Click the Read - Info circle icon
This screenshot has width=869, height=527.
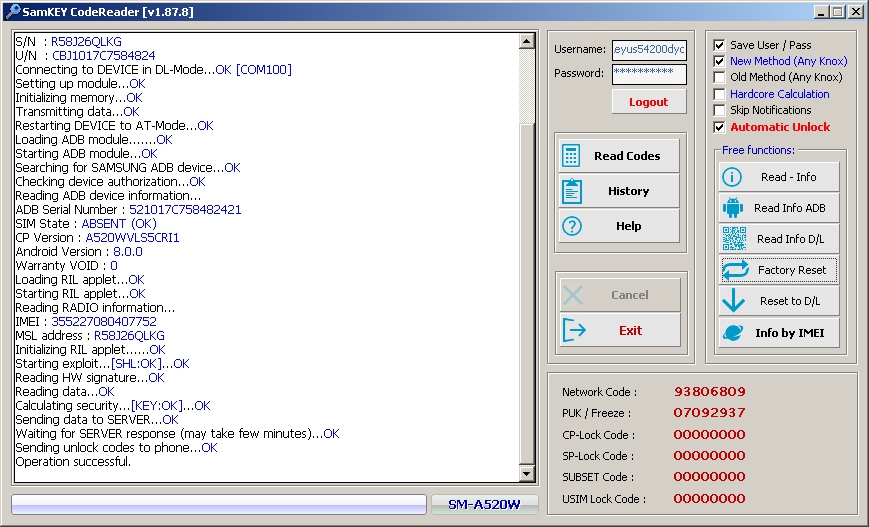click(x=732, y=177)
